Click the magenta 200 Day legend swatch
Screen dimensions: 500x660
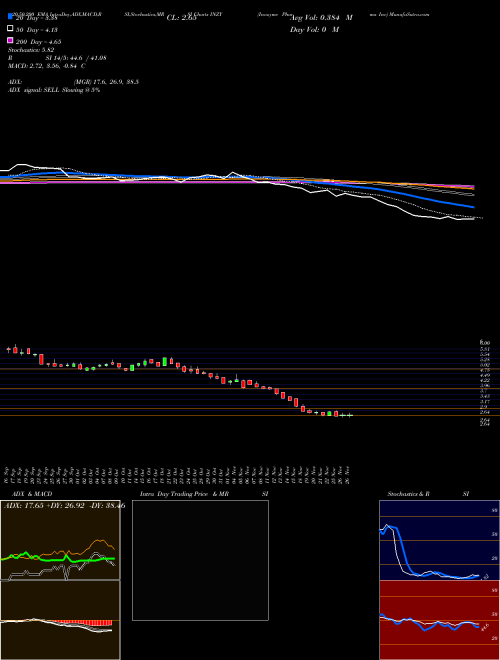(x=10, y=40)
